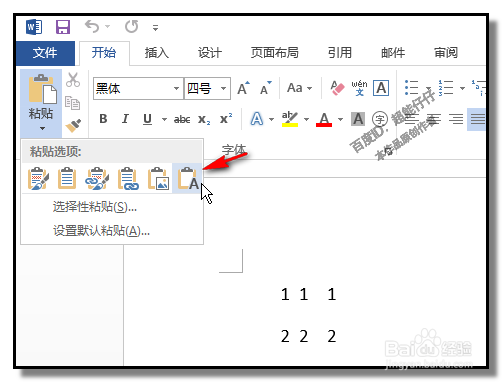Paste as Picture option
This screenshot has height=382, width=502.
click(158, 178)
